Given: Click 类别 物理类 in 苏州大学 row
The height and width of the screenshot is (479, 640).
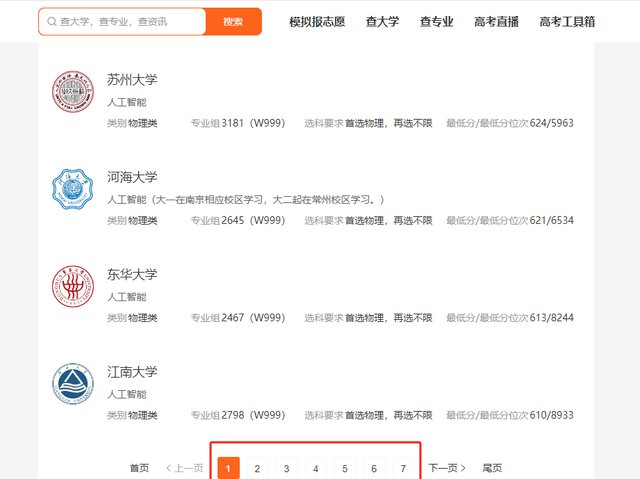Looking at the screenshot, I should click(132, 123).
